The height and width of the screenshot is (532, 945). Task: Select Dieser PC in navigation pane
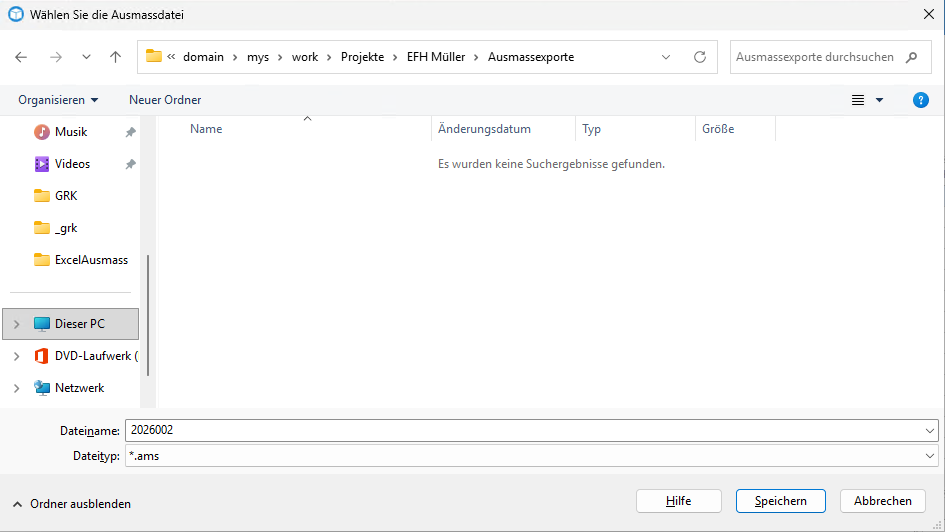(71, 324)
